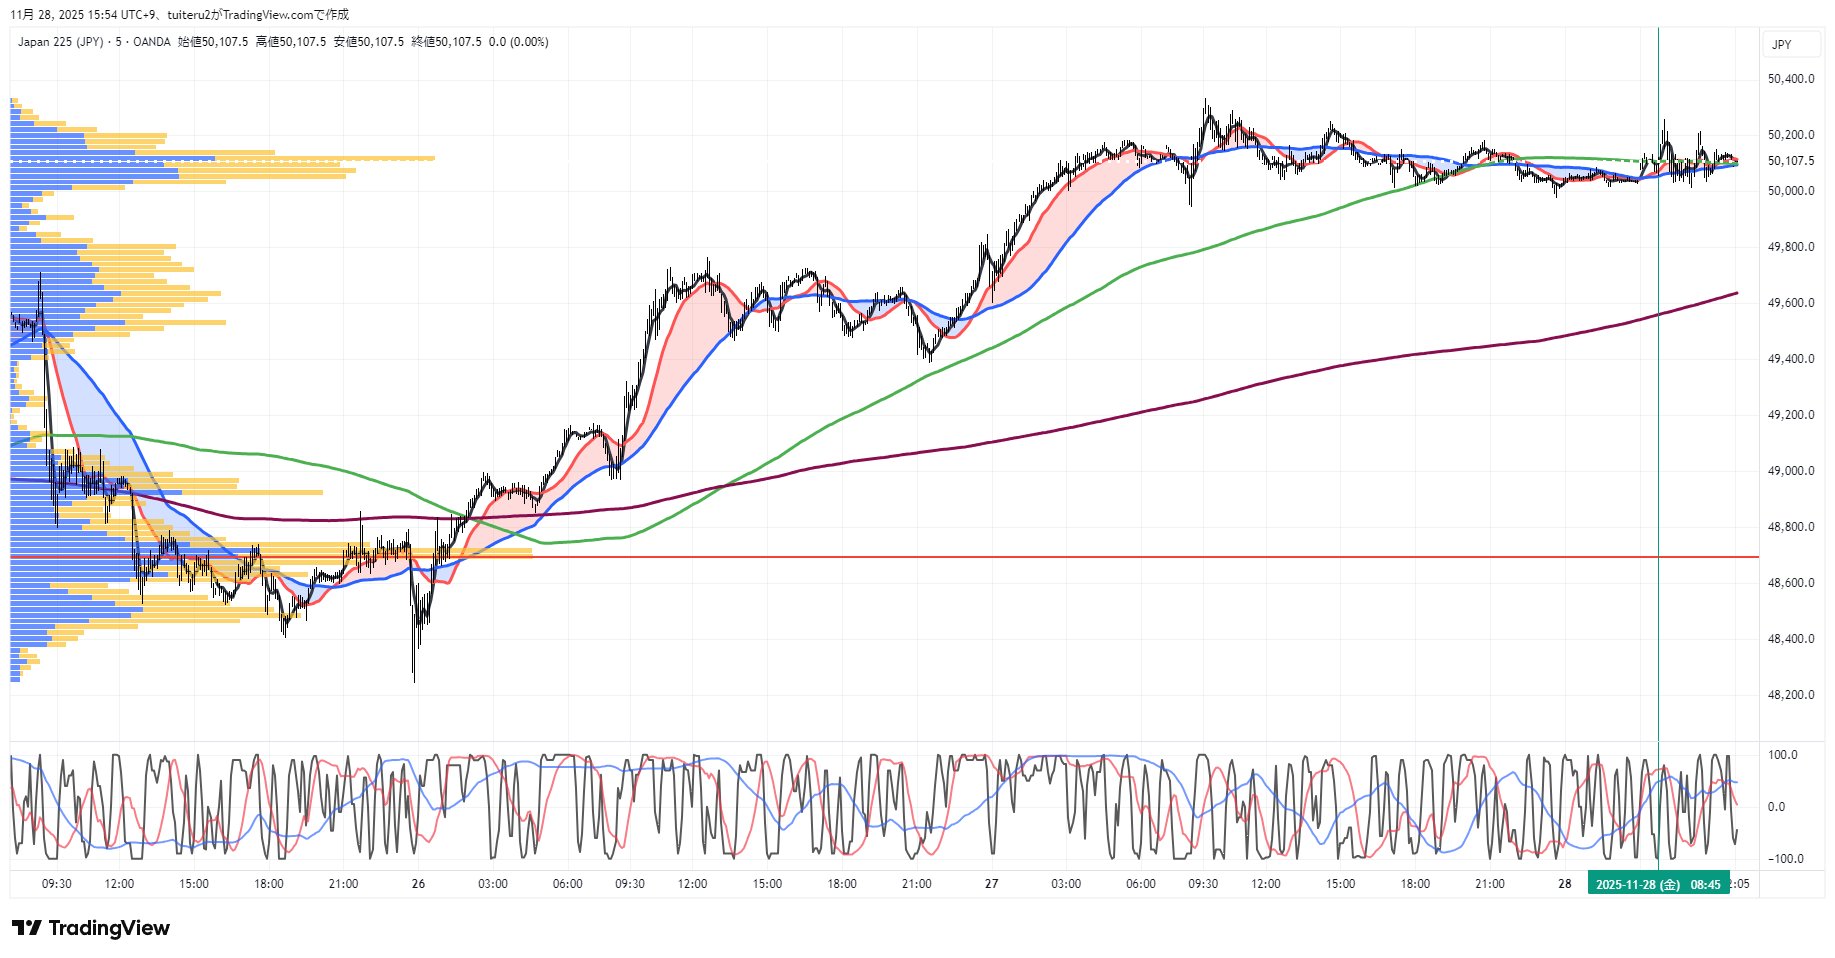The width and height of the screenshot is (1835, 958).
Task: Click the date label 26 on time axis
Action: (x=418, y=884)
